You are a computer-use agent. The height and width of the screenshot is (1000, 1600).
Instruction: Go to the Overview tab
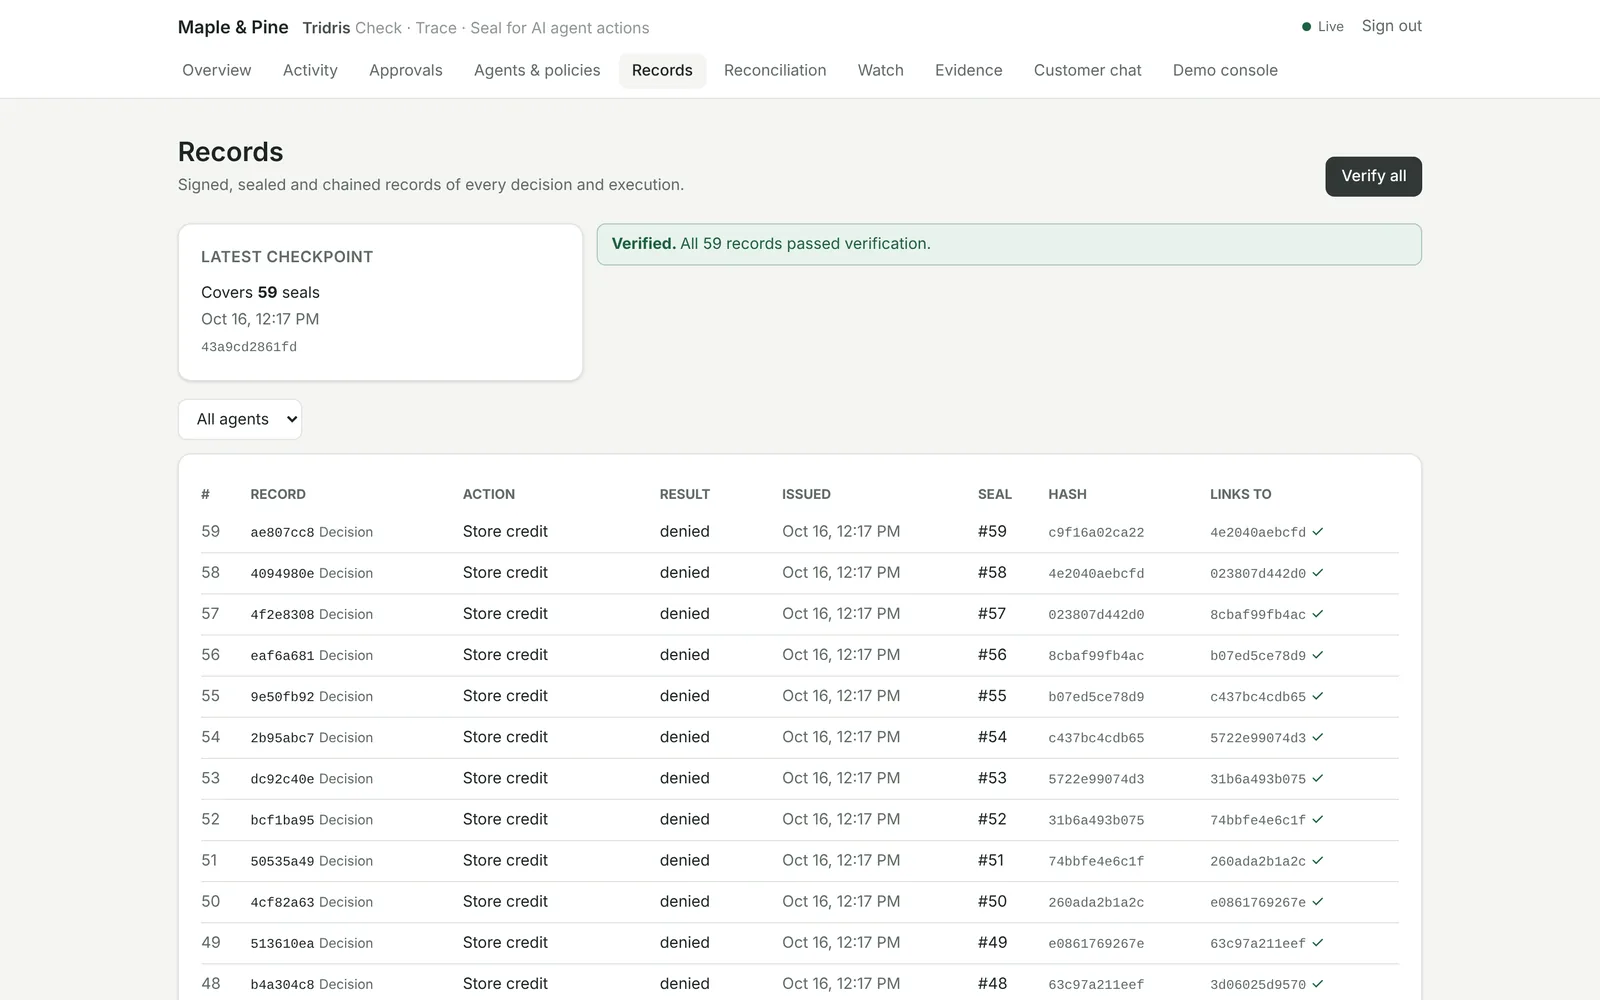coord(217,70)
